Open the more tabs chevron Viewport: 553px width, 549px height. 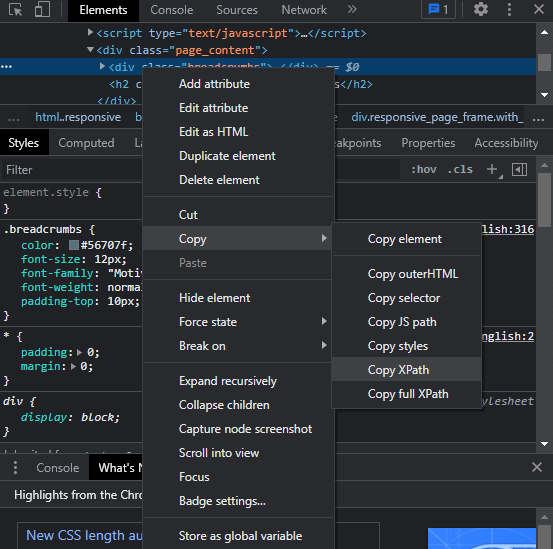pos(352,10)
